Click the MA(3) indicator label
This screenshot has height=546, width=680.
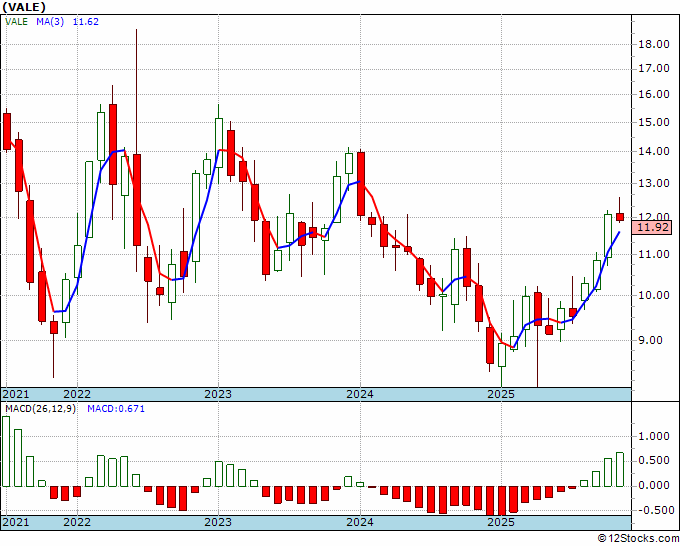click(50, 22)
